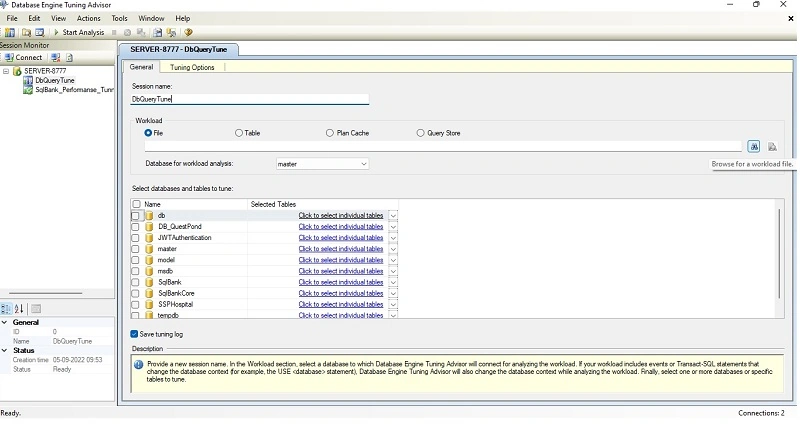
Task: Click the binoculars Browse workload file icon
Action: (754, 147)
